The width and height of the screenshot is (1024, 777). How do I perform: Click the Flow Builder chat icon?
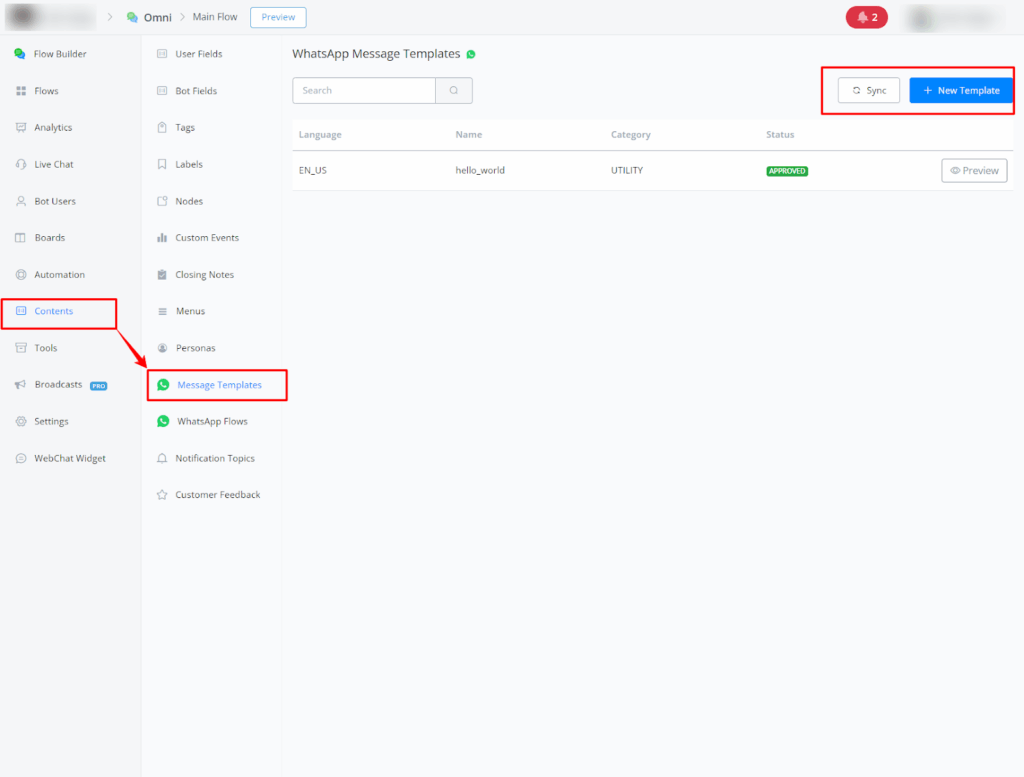pyautogui.click(x=20, y=54)
